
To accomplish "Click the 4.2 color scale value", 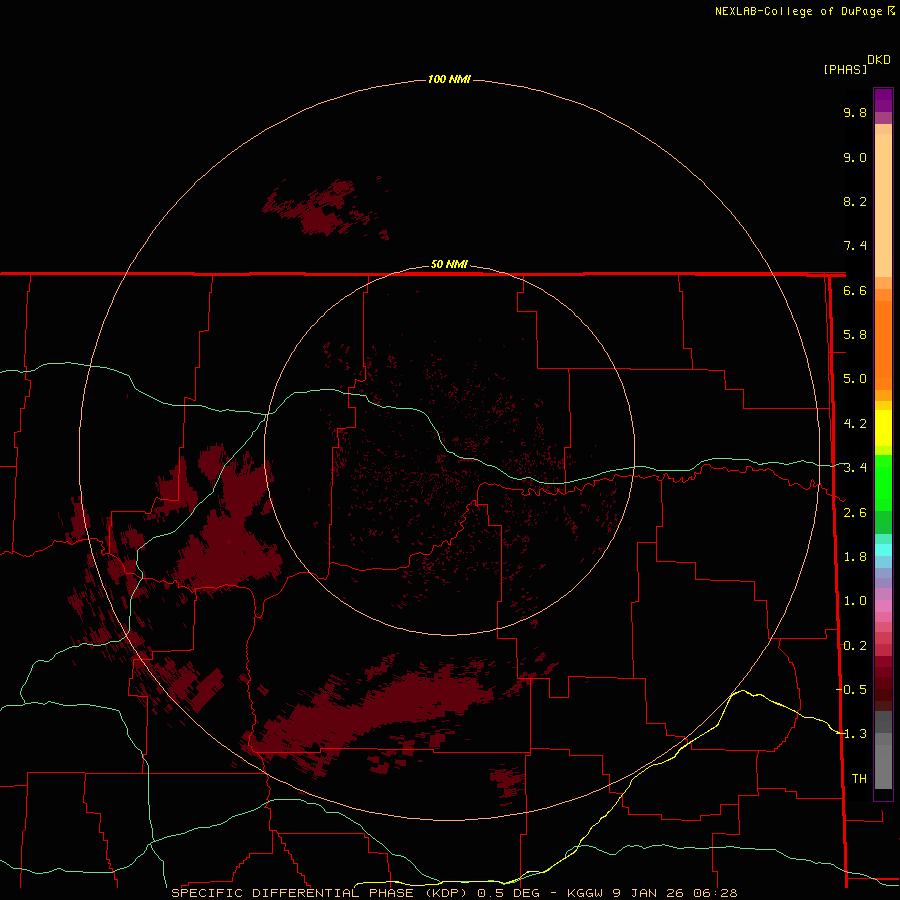I will pos(855,424).
